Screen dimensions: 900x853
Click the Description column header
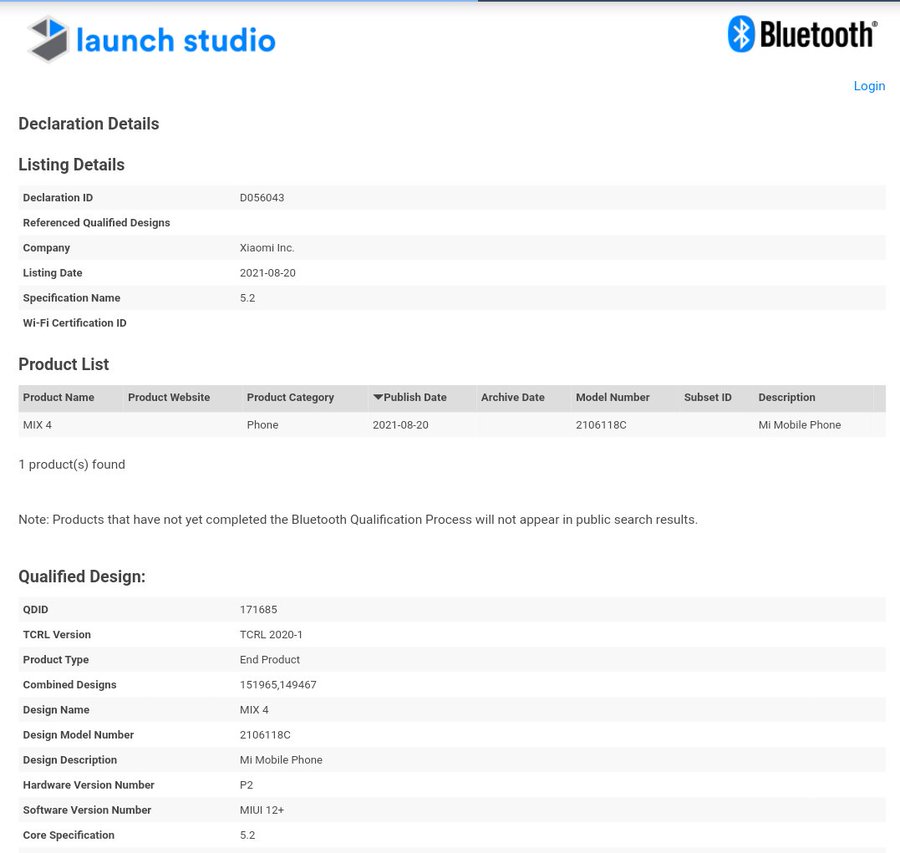786,397
